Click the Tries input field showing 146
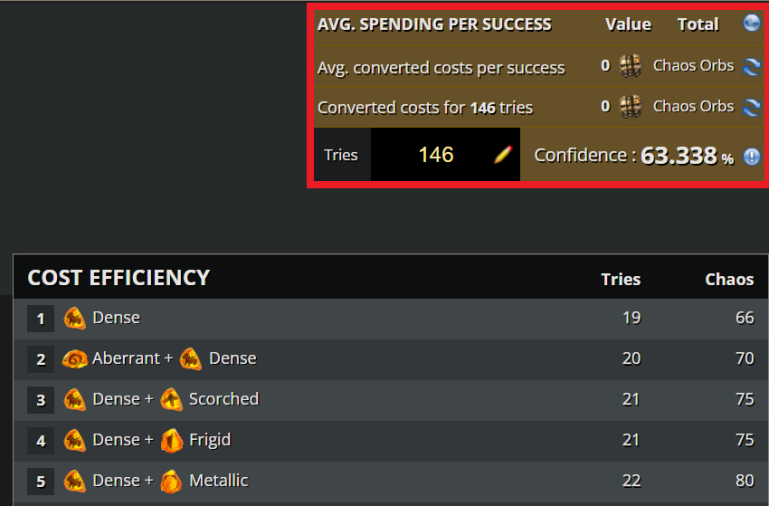 (x=445, y=154)
